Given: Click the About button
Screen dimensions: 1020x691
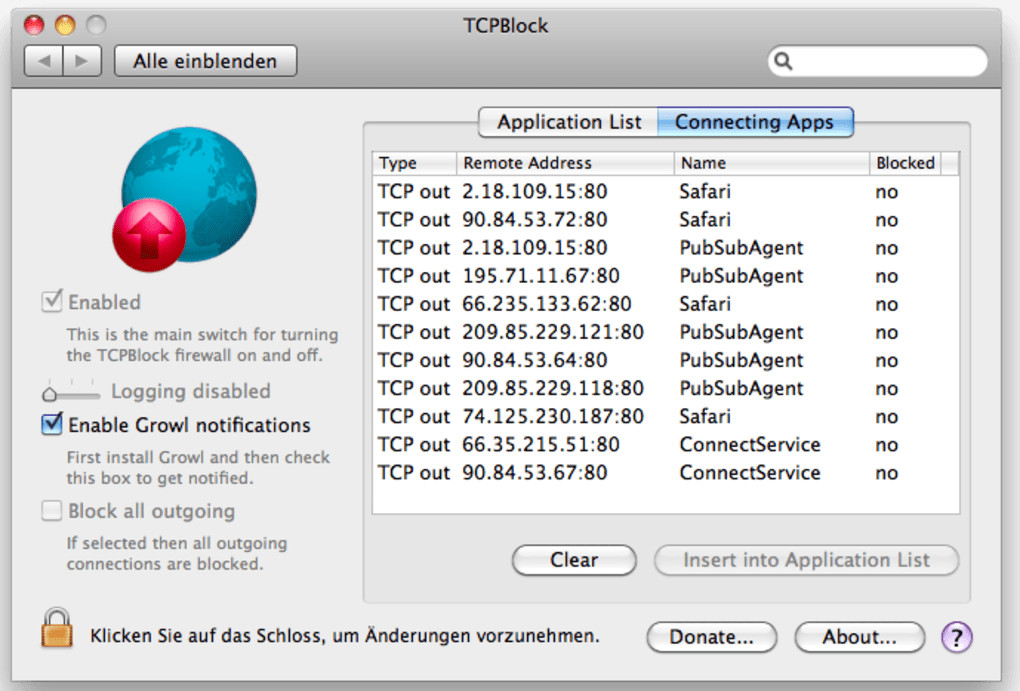Looking at the screenshot, I should [x=859, y=636].
